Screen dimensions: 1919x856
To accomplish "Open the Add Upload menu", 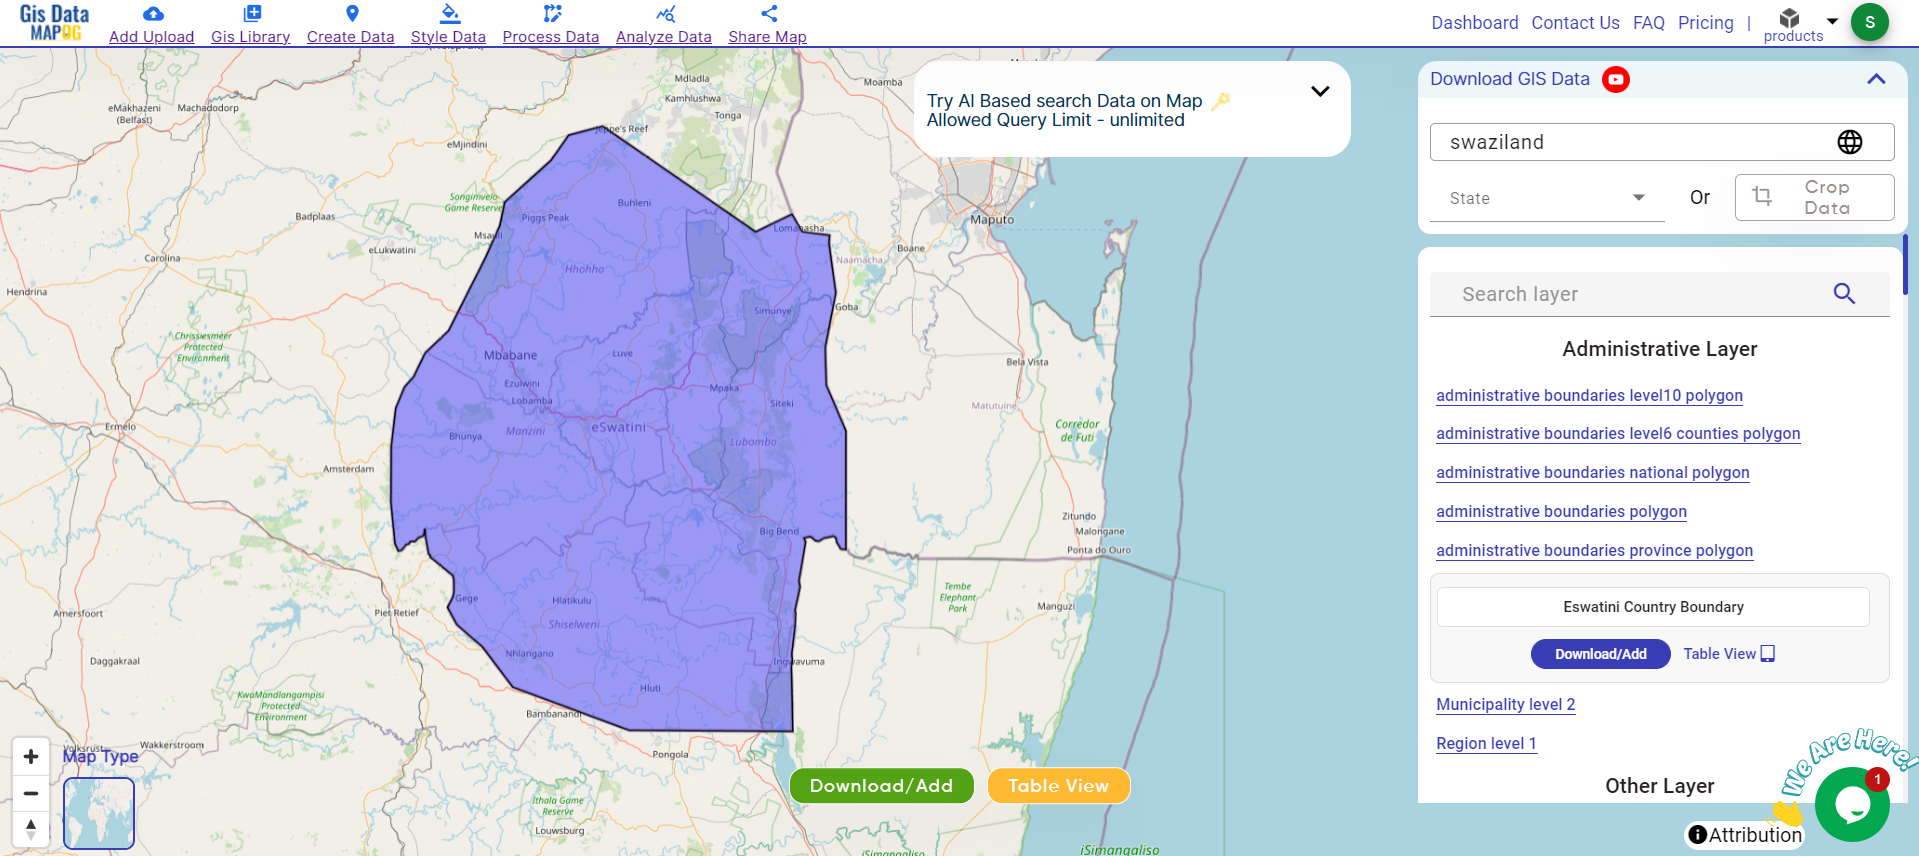I will tap(152, 37).
